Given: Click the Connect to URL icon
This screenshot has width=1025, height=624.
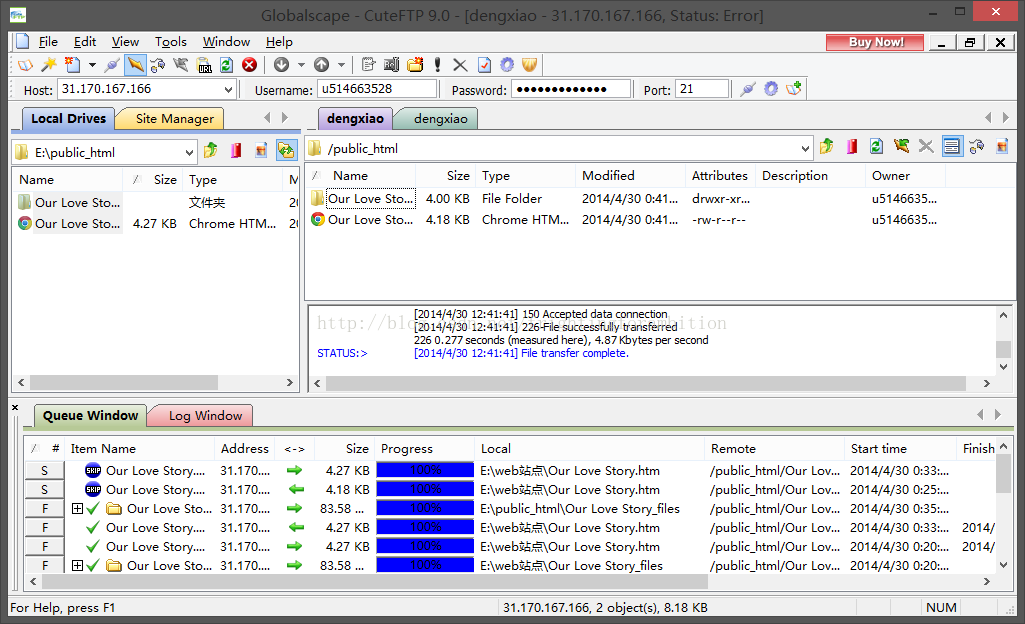Looking at the screenshot, I should 205,65.
